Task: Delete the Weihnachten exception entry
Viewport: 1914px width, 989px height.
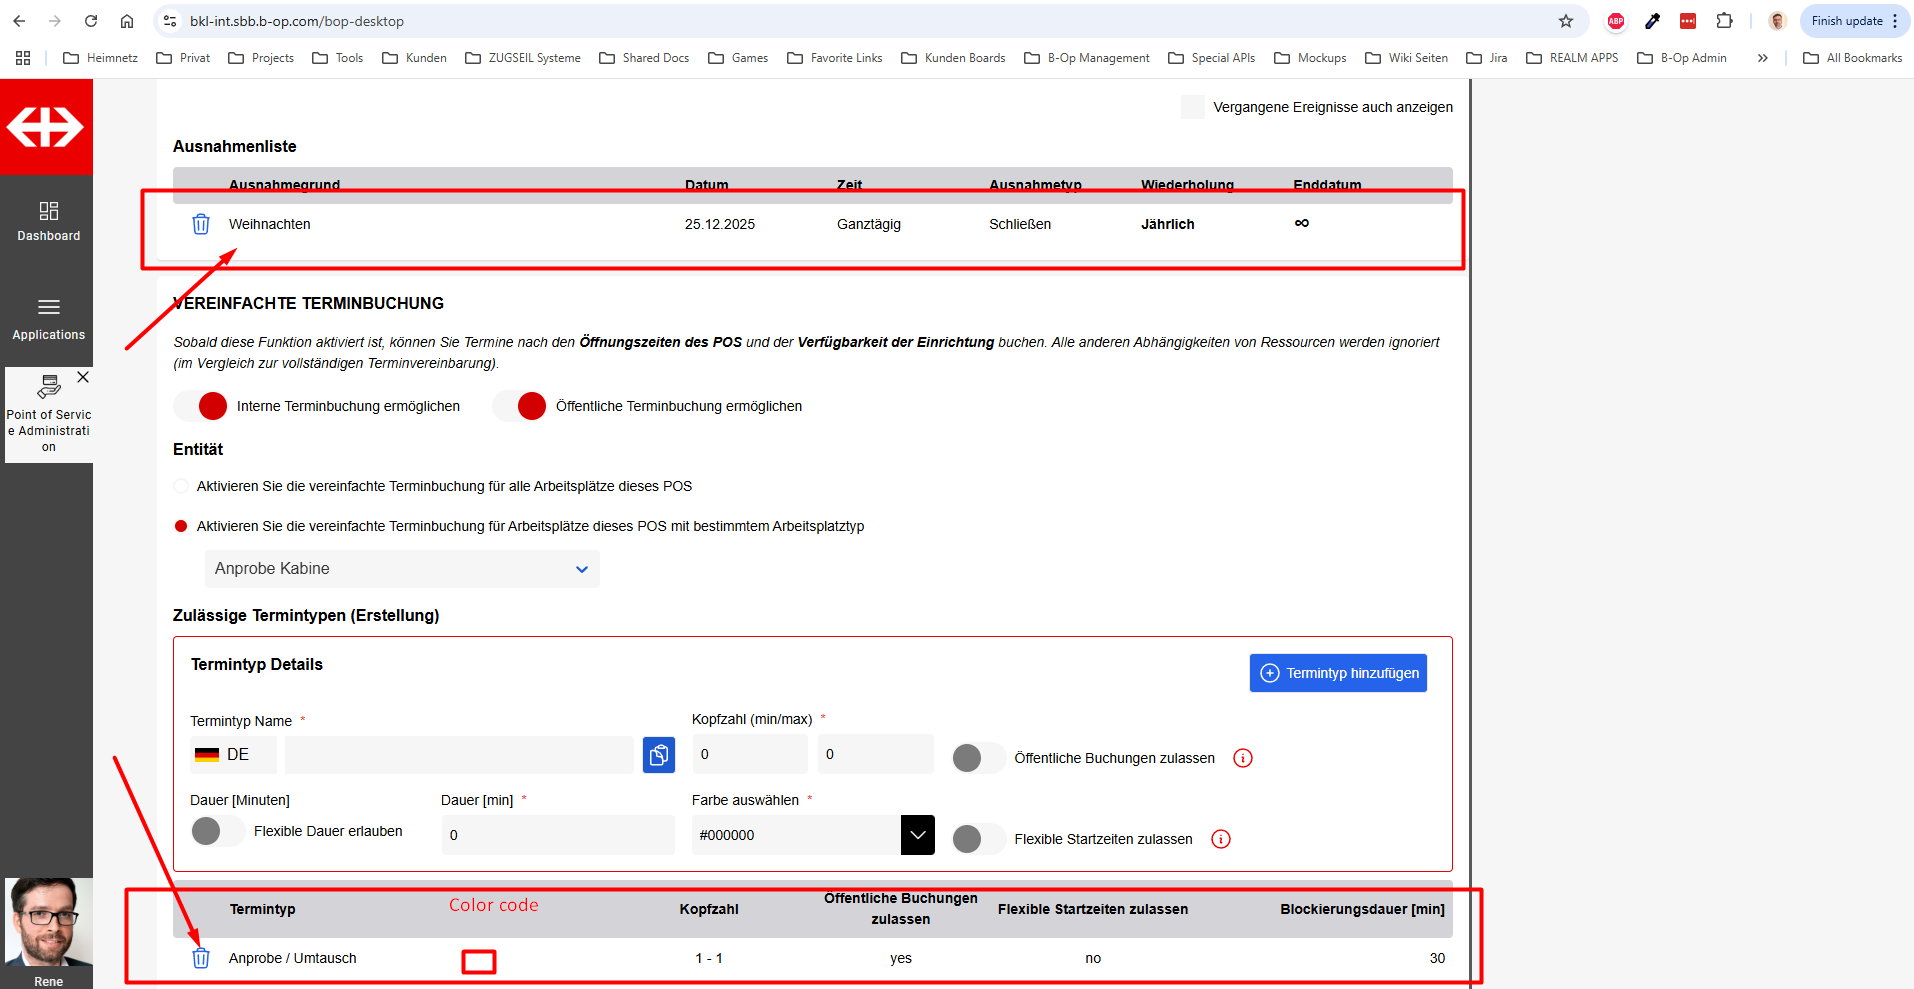Action: click(201, 224)
